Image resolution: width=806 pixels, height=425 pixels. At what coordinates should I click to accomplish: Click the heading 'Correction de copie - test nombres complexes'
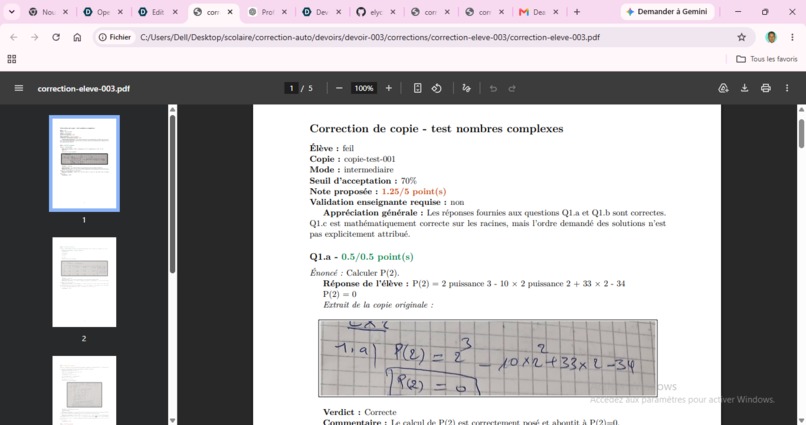(x=436, y=128)
